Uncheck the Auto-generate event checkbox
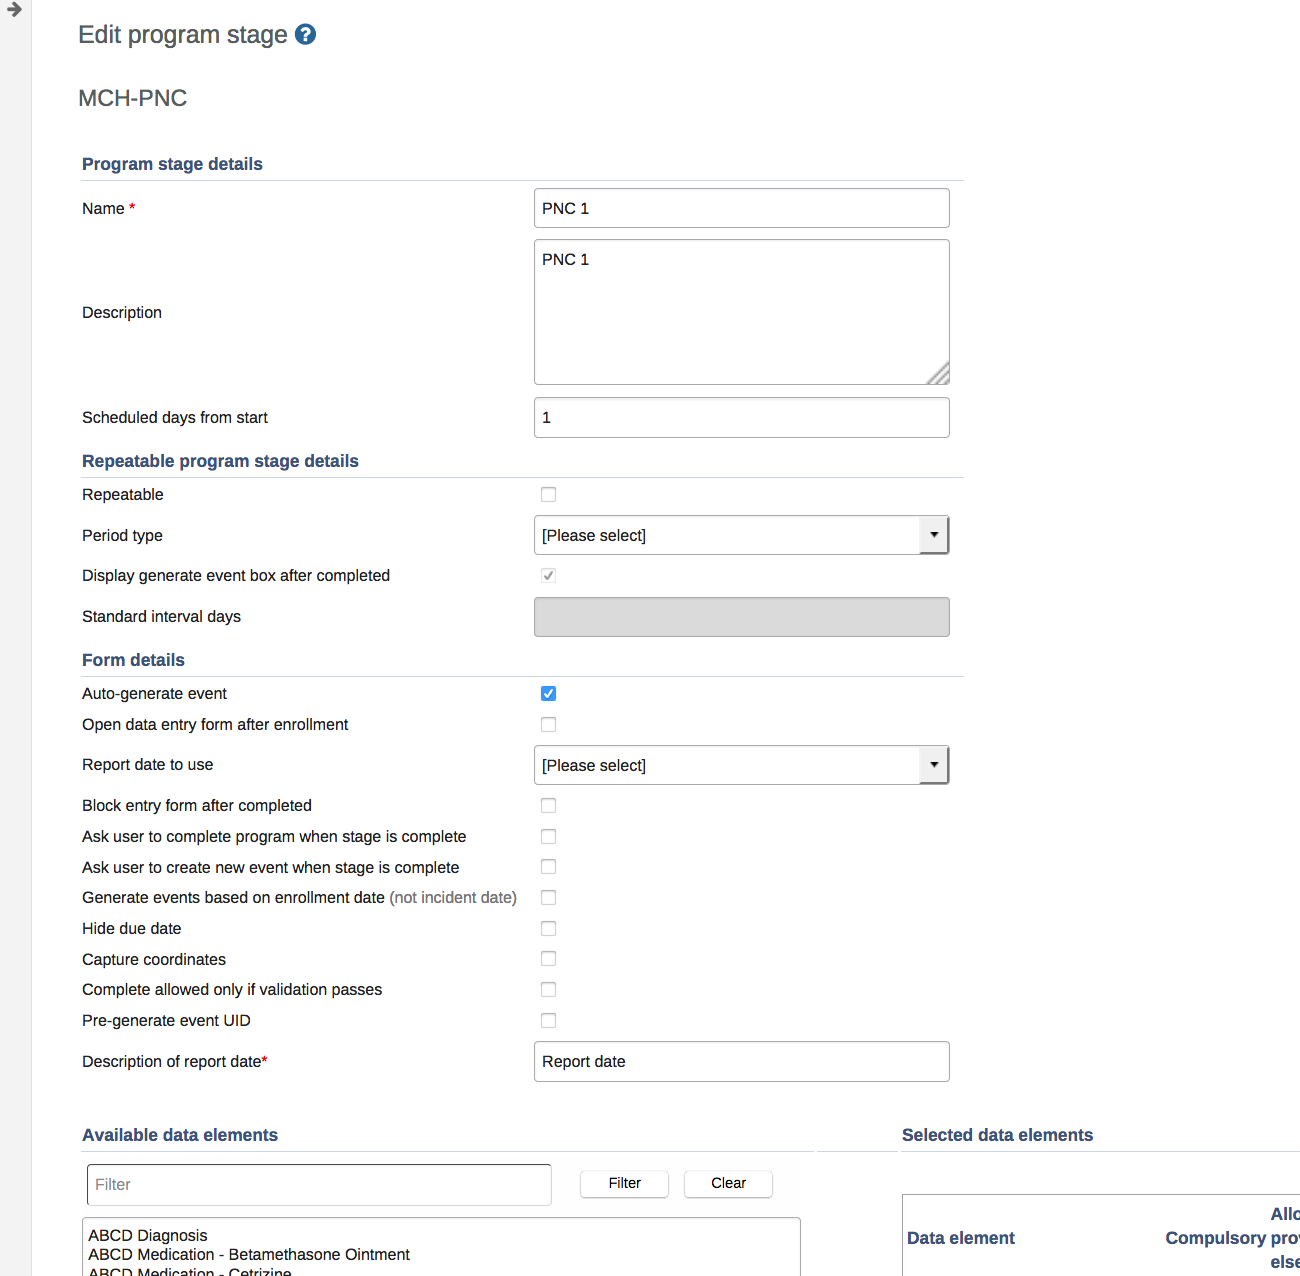1300x1276 pixels. point(548,693)
